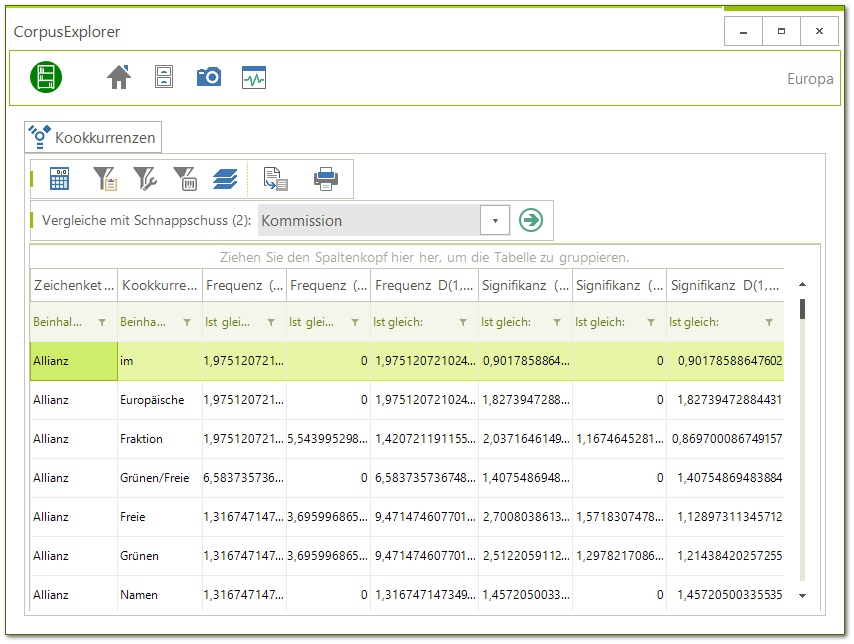Image resolution: width=854 pixels, height=644 pixels.
Task: Open filter options for Zeichenkette column
Action: 102,323
